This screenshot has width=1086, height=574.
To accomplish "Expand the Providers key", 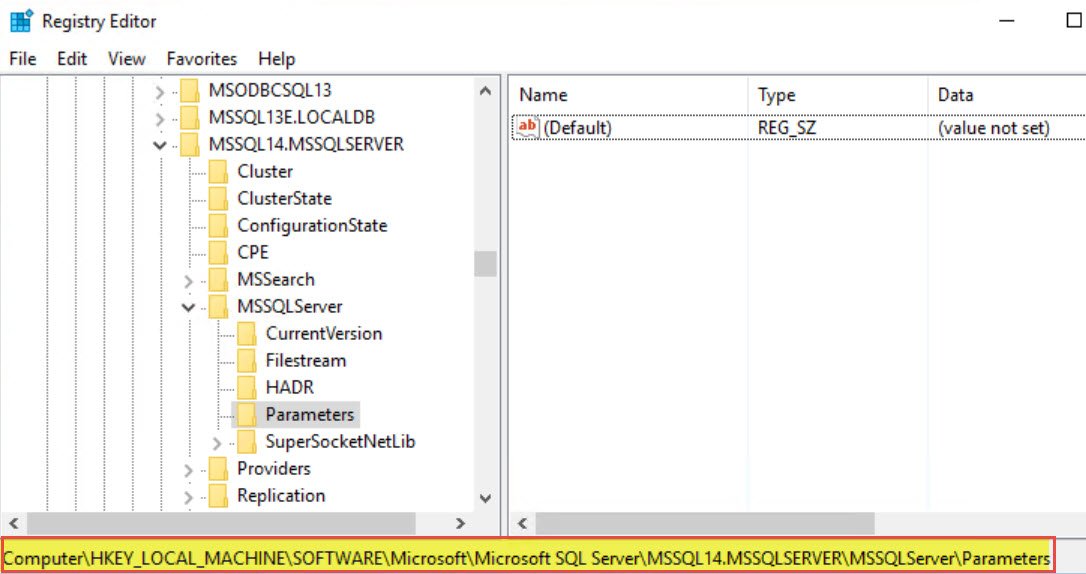I will pyautogui.click(x=188, y=469).
